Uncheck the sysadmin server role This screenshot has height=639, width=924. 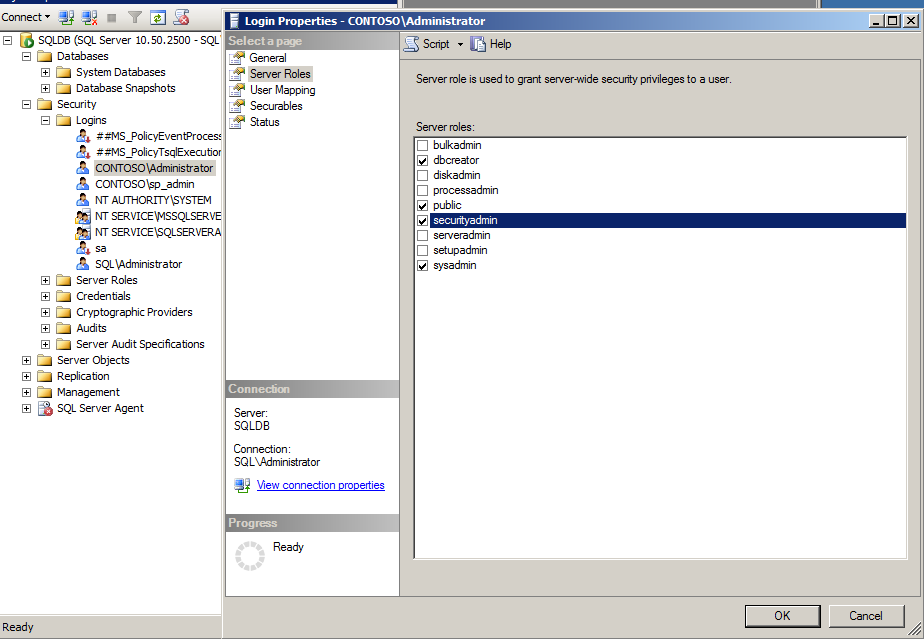tap(422, 265)
